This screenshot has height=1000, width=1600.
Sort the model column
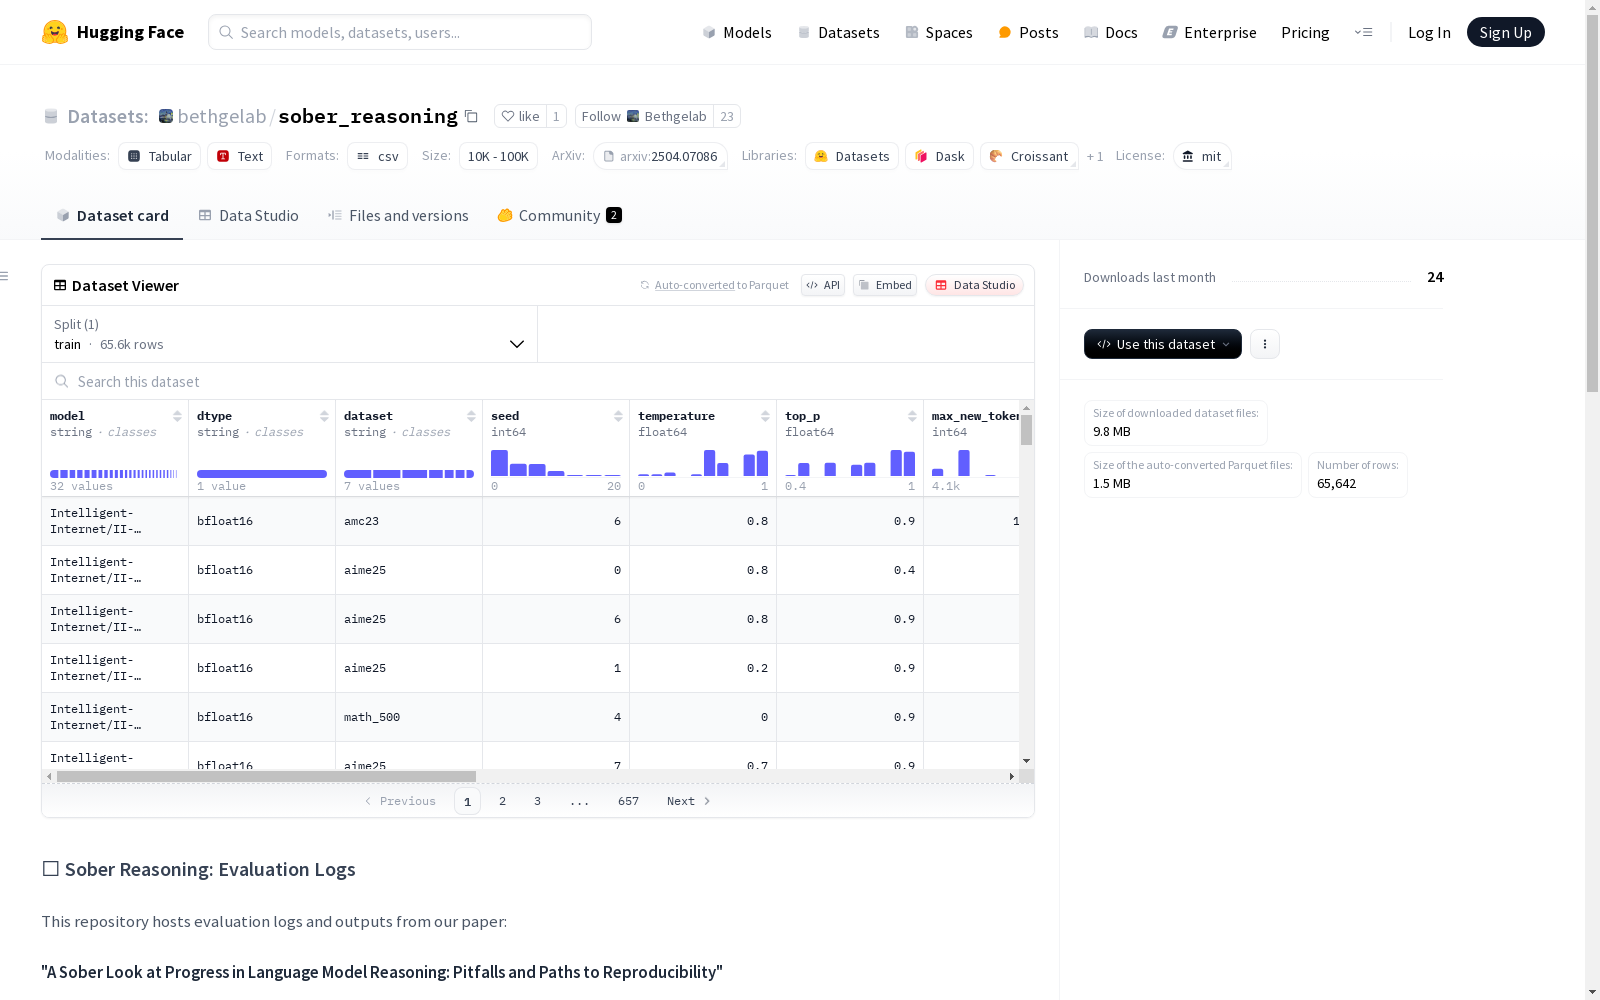pyautogui.click(x=177, y=416)
